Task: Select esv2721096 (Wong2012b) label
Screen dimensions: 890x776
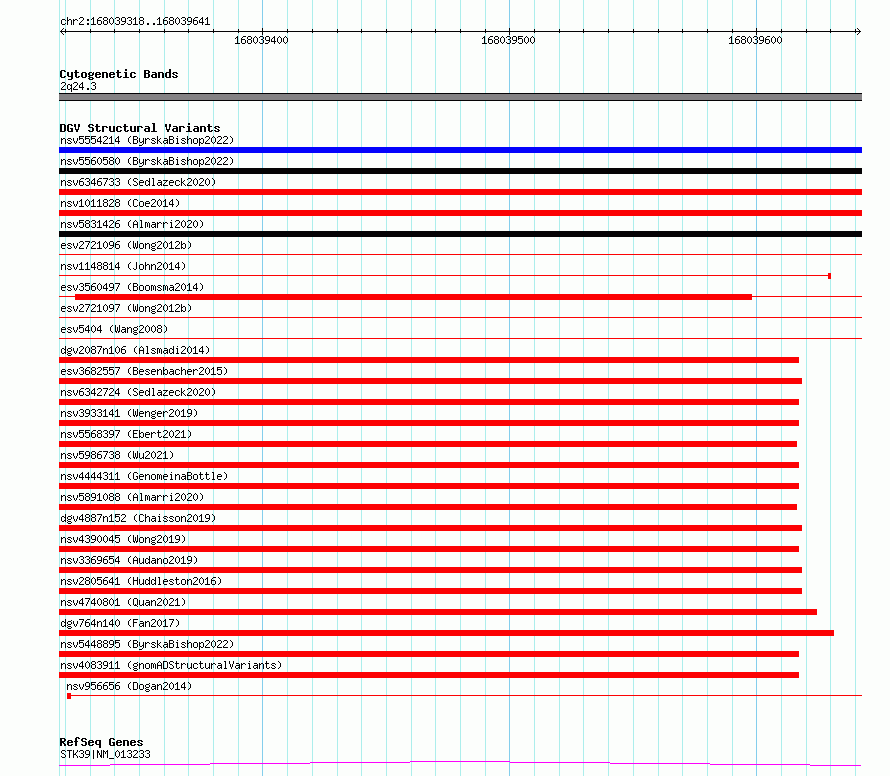Action: coord(126,245)
